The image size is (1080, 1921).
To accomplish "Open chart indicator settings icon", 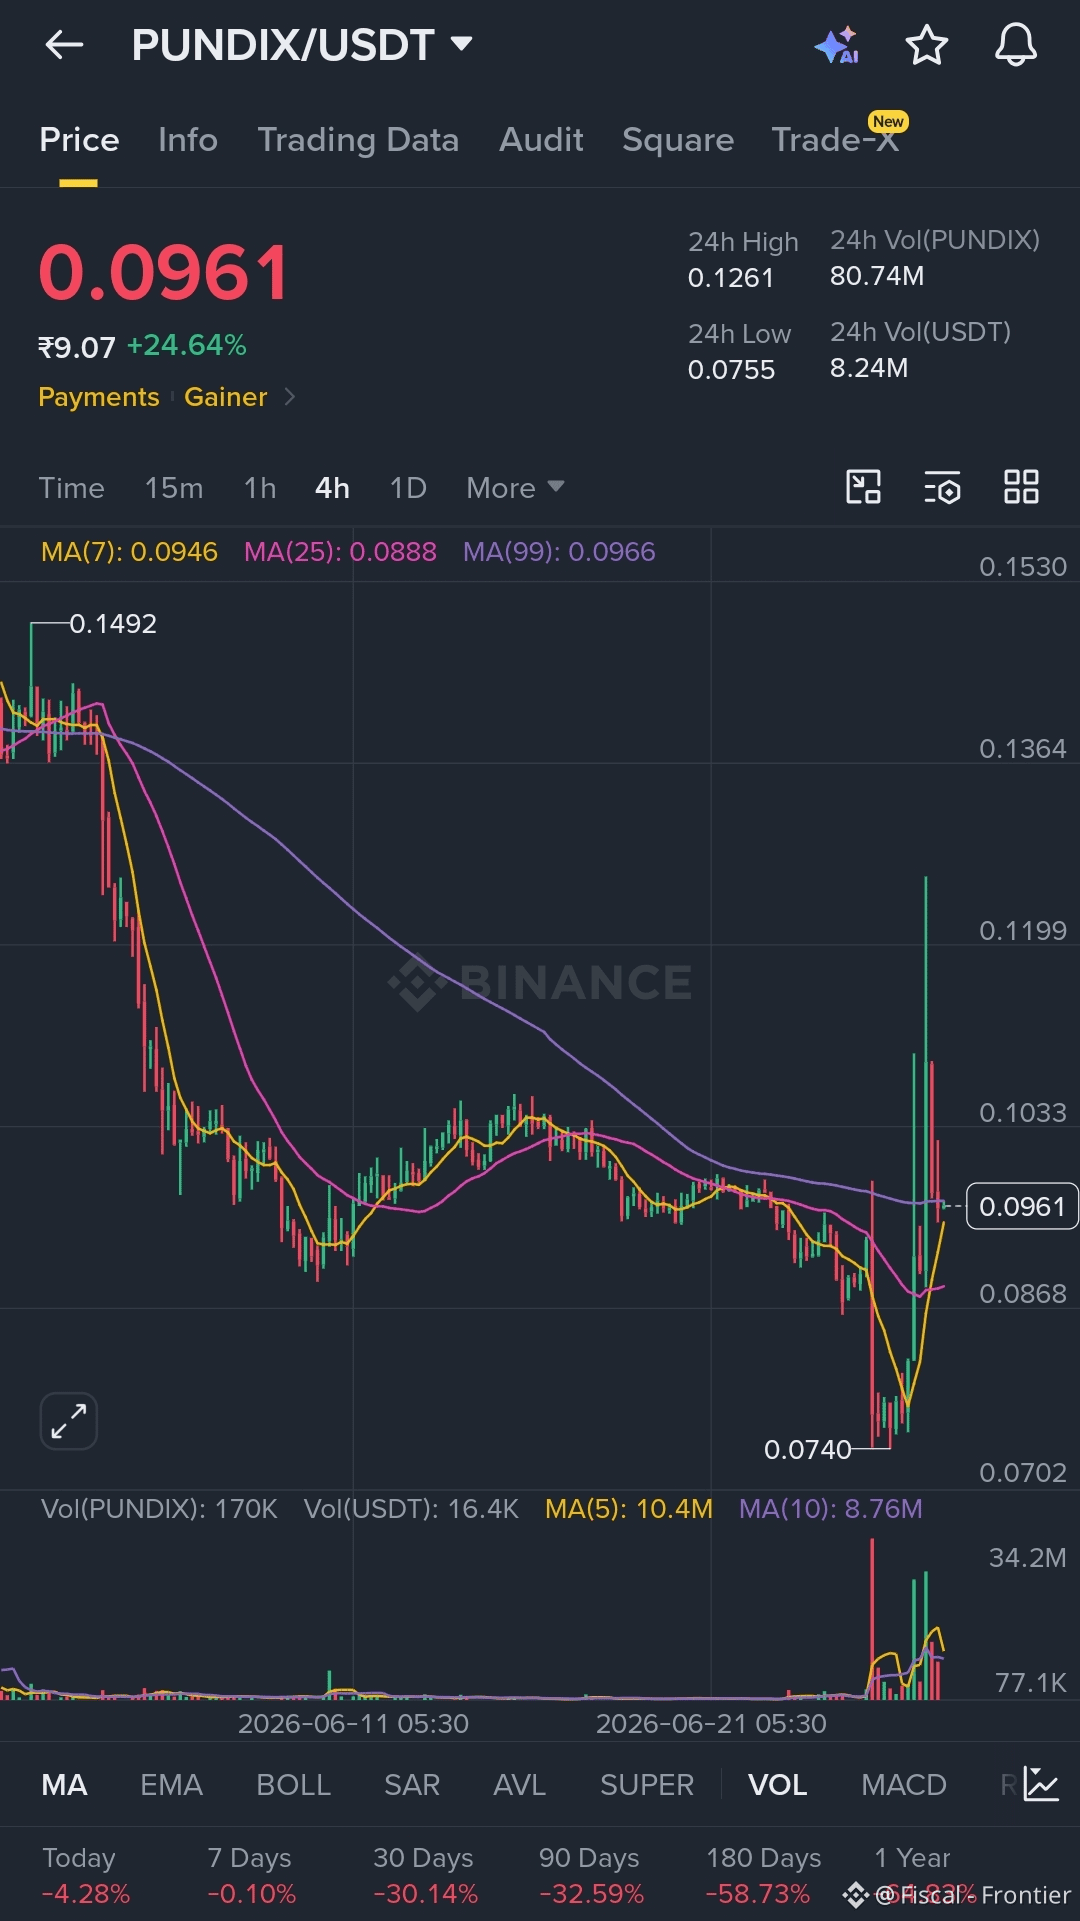I will click(942, 487).
